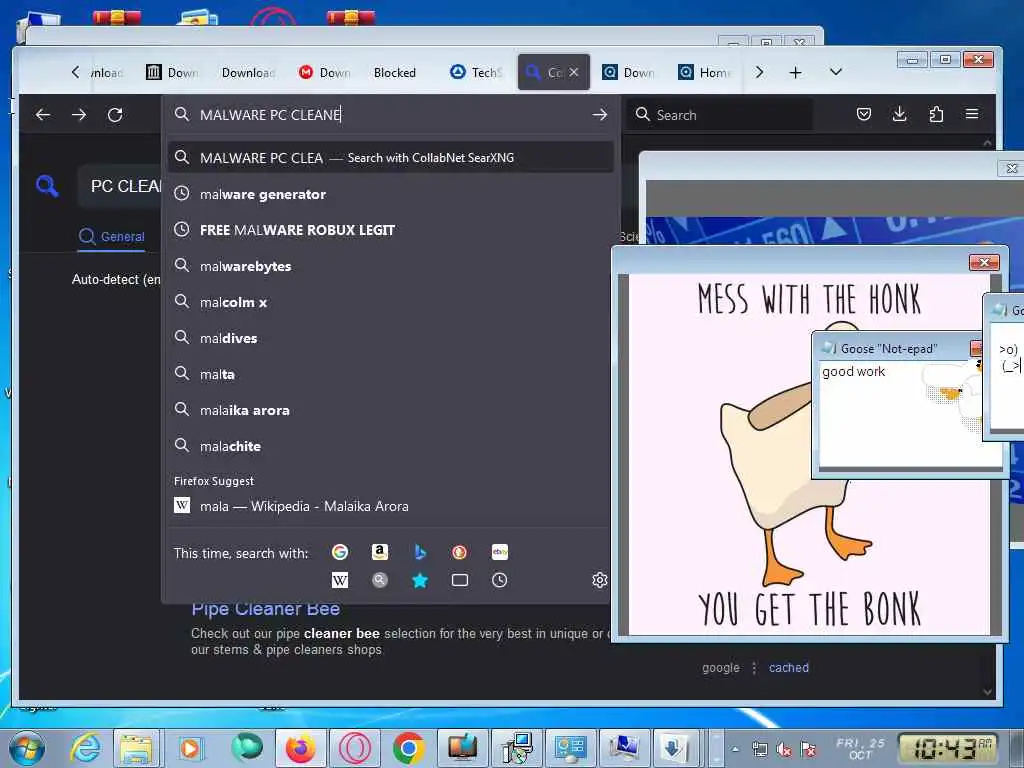Select the 'malwarebytes' suggestion

391,266
